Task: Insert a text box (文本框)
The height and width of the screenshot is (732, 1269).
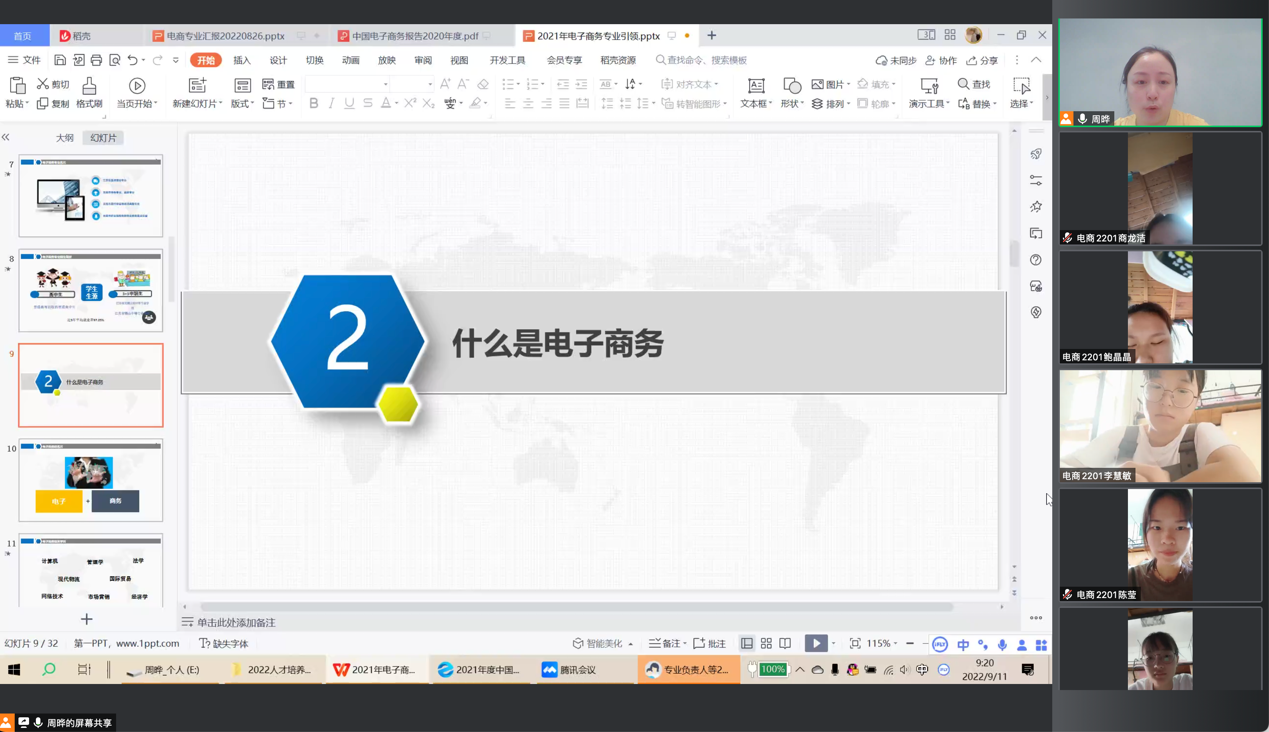Action: point(756,86)
